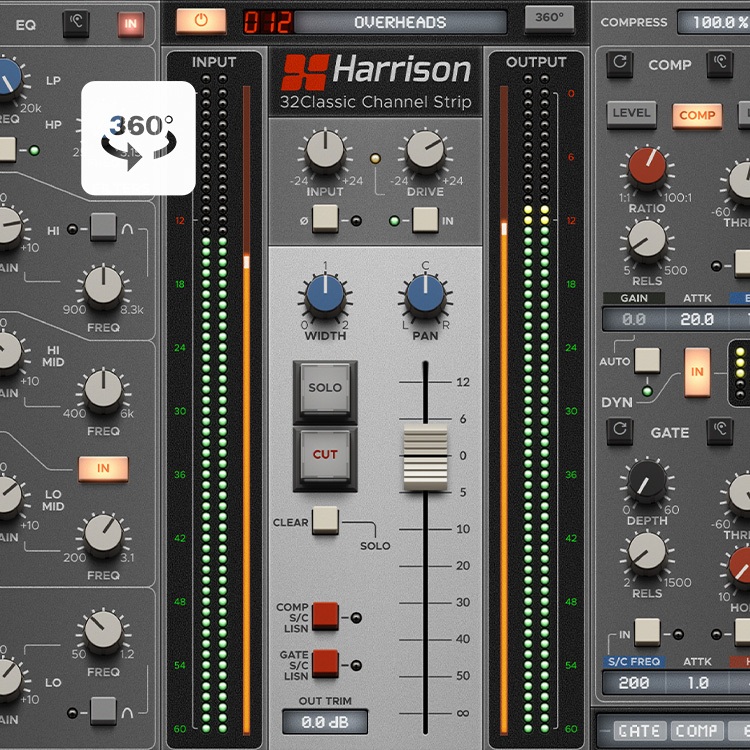
Task: Select the COMP routing block at bottom
Action: (696, 731)
